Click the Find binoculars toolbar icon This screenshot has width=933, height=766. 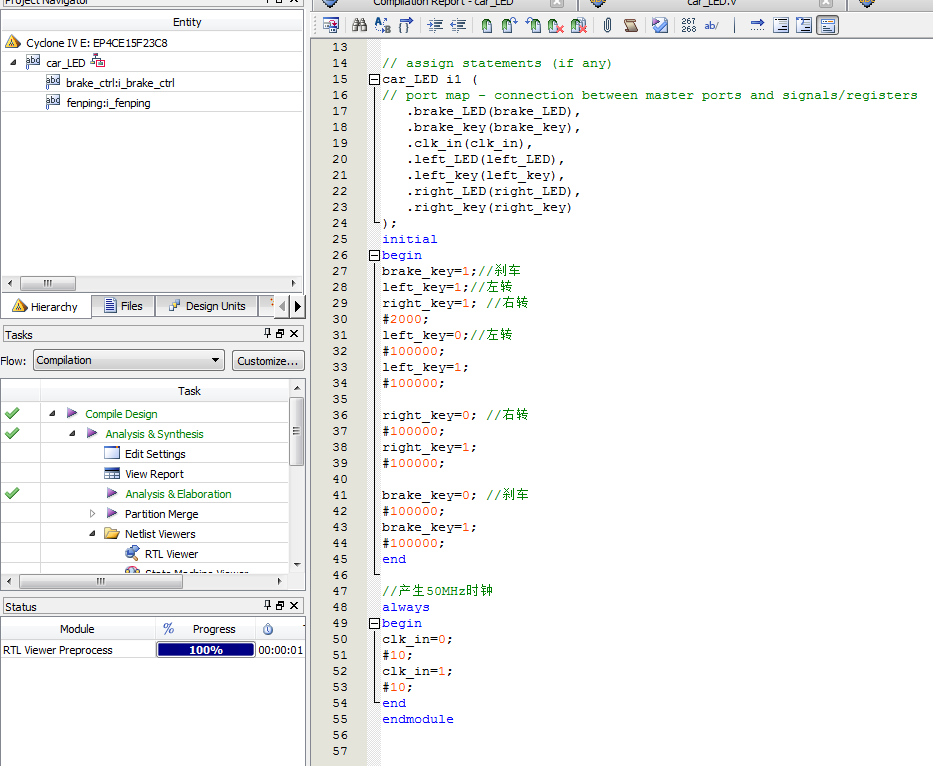click(x=359, y=25)
